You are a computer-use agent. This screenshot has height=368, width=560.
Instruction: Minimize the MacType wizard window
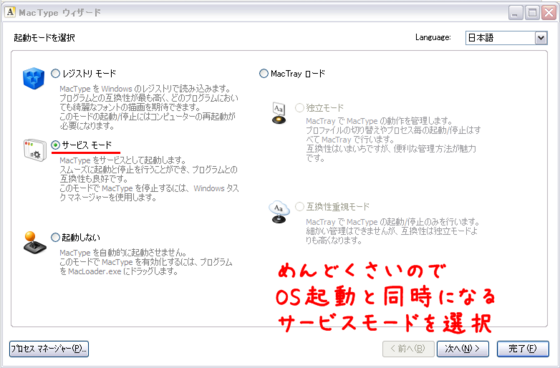[515, 13]
